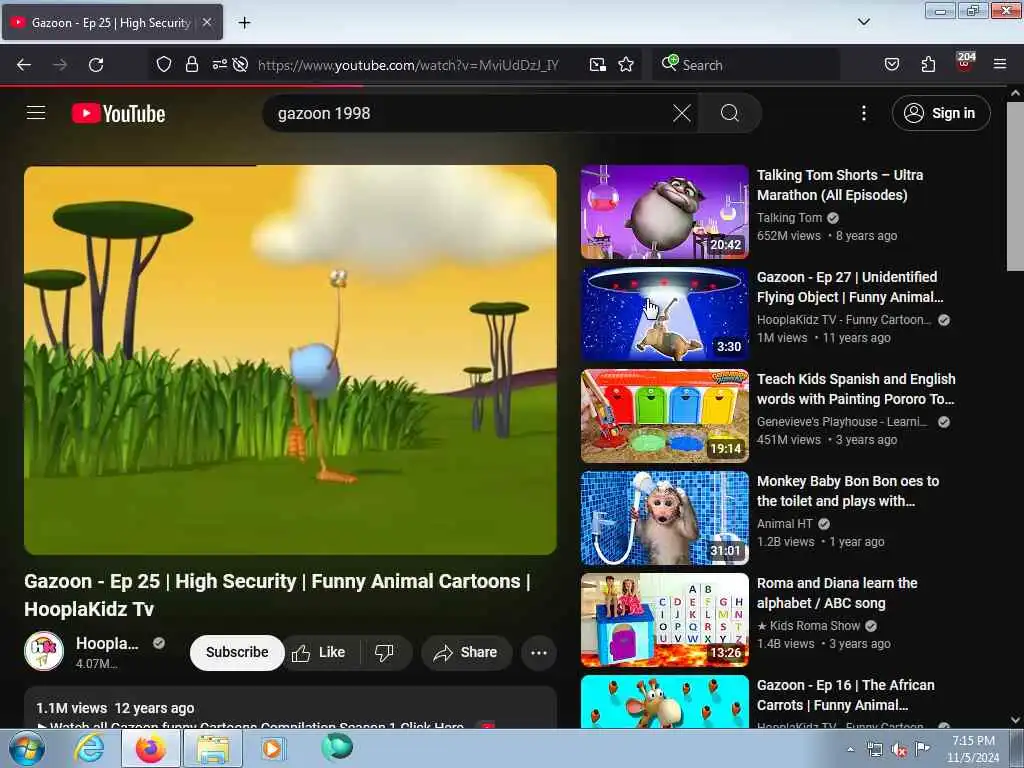Open Monkey Baby Bon Bon video title
This screenshot has width=1024, height=768.
coord(848,490)
